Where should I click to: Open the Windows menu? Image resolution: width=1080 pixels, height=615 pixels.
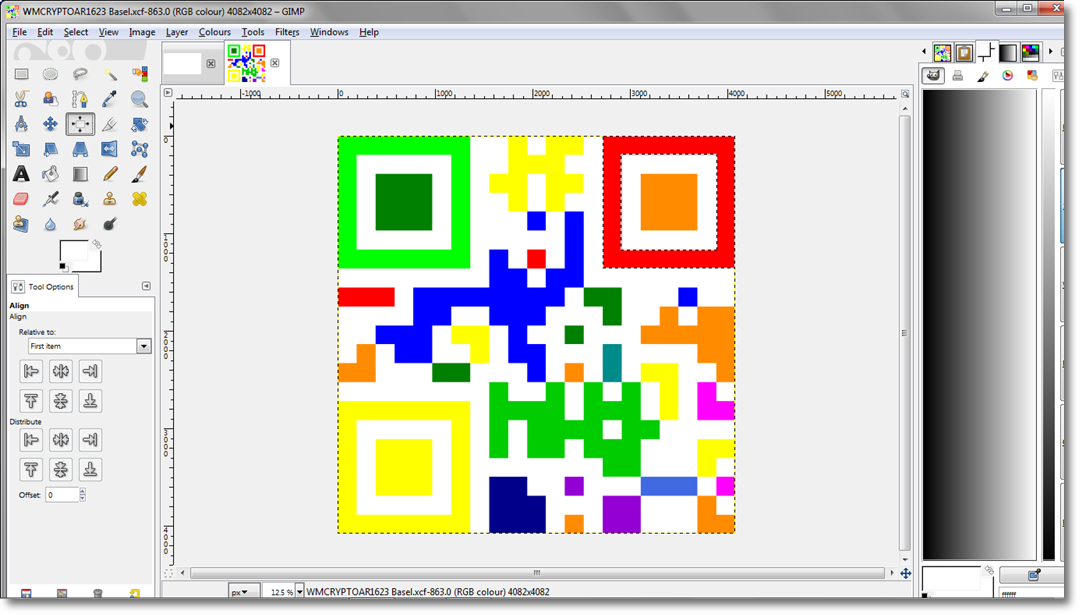(329, 32)
